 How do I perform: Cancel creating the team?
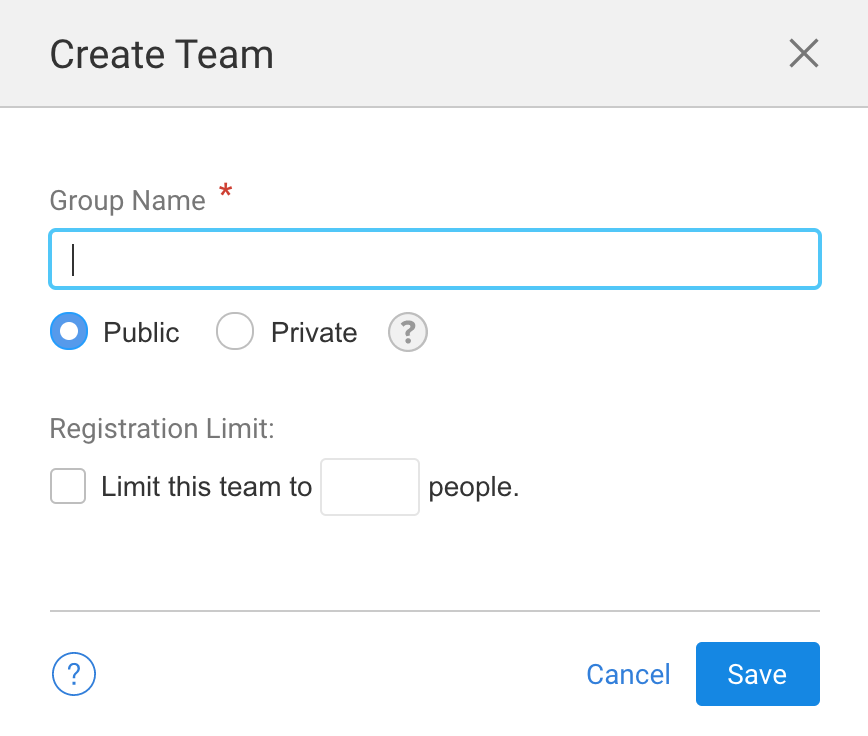[628, 674]
